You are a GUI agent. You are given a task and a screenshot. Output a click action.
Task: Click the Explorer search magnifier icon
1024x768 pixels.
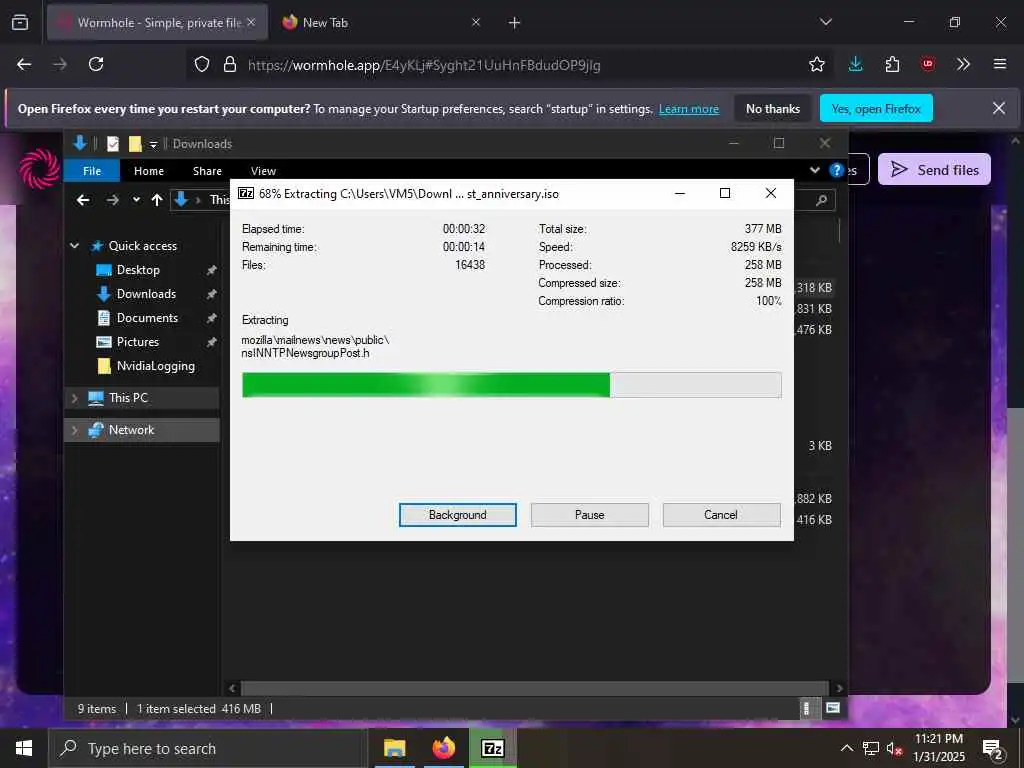822,200
